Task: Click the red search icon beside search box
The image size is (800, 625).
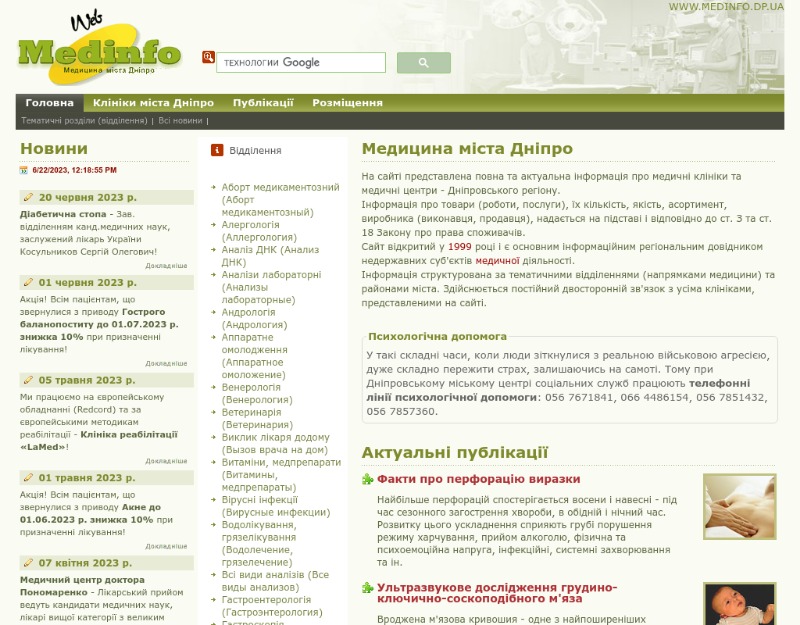Action: 208,57
